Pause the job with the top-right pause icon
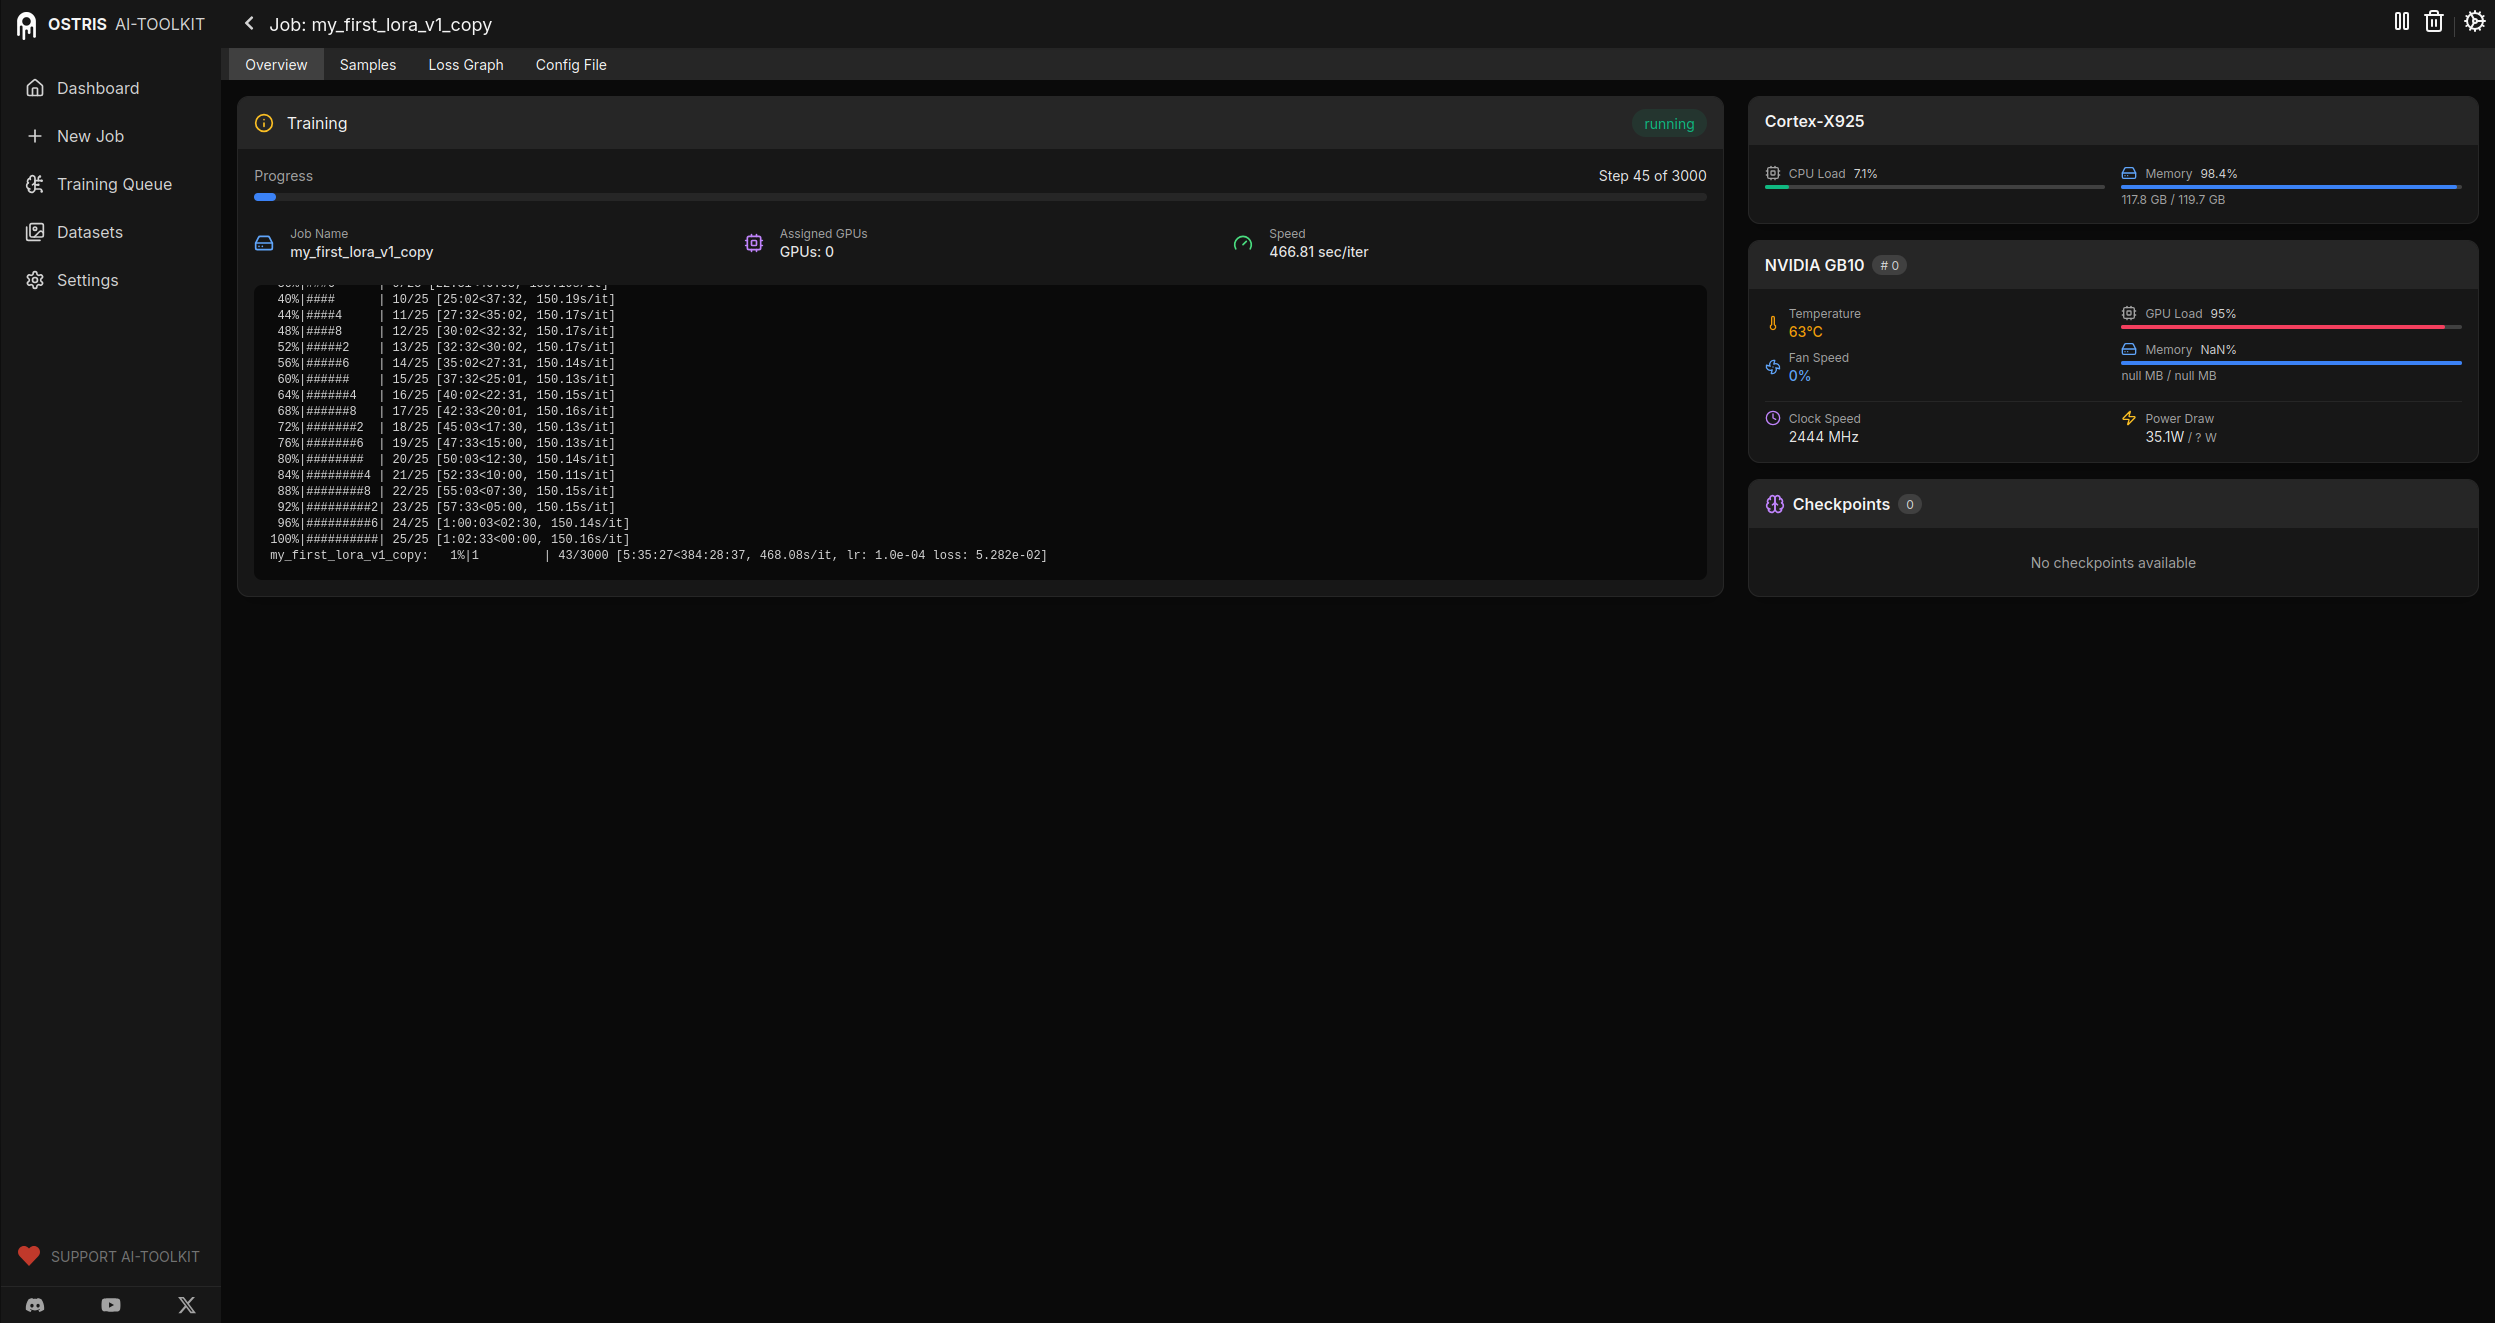This screenshot has width=2495, height=1323. 2401,21
